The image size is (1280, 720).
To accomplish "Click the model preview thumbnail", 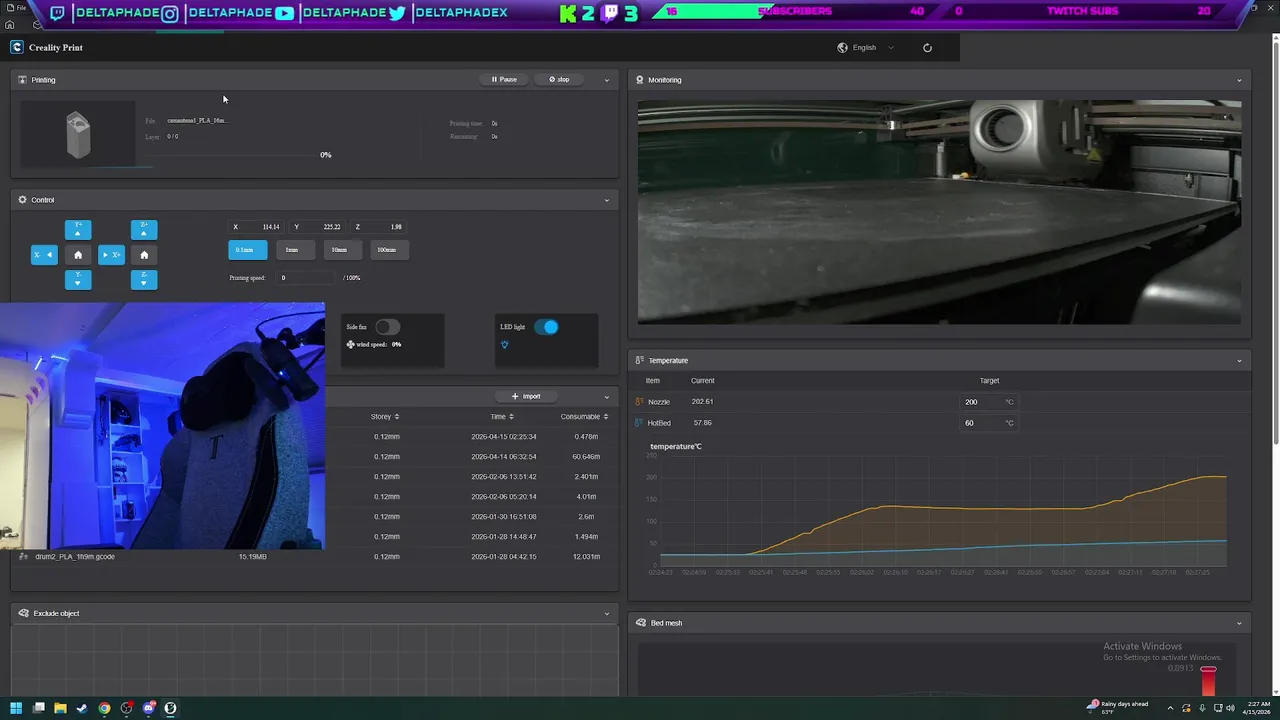I will coord(78,134).
